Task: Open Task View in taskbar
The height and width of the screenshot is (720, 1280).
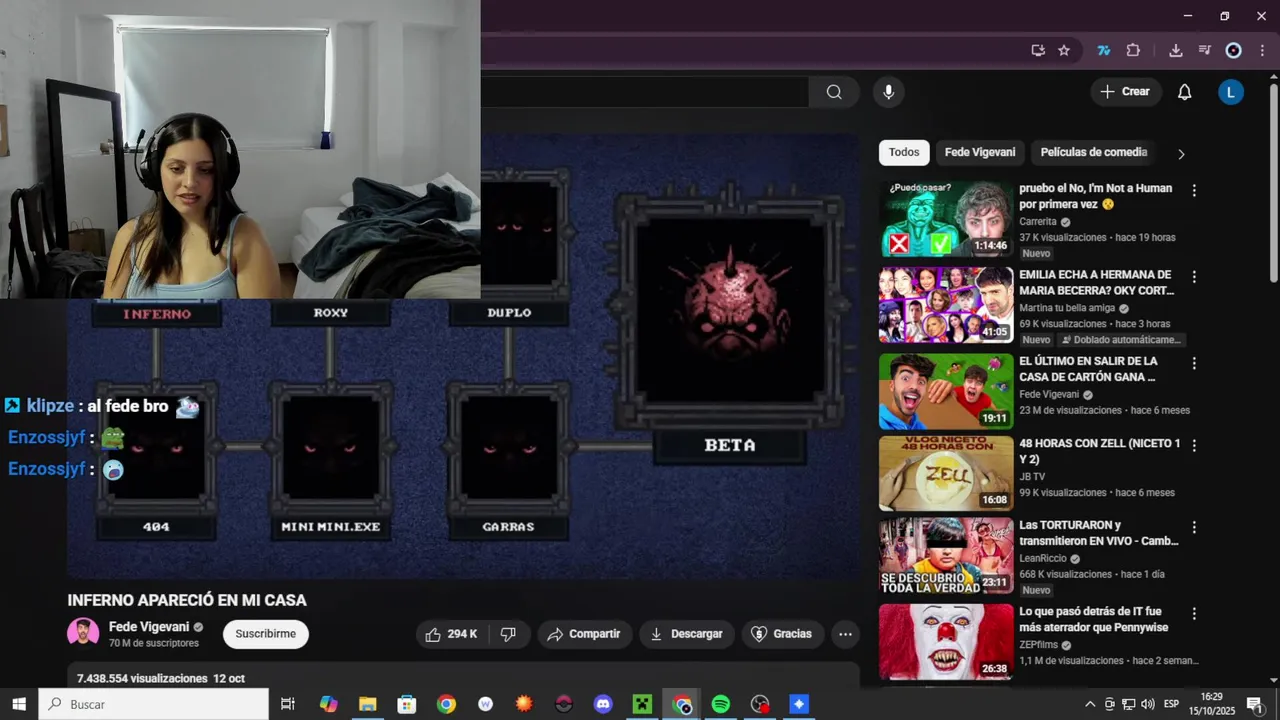Action: coord(288,704)
